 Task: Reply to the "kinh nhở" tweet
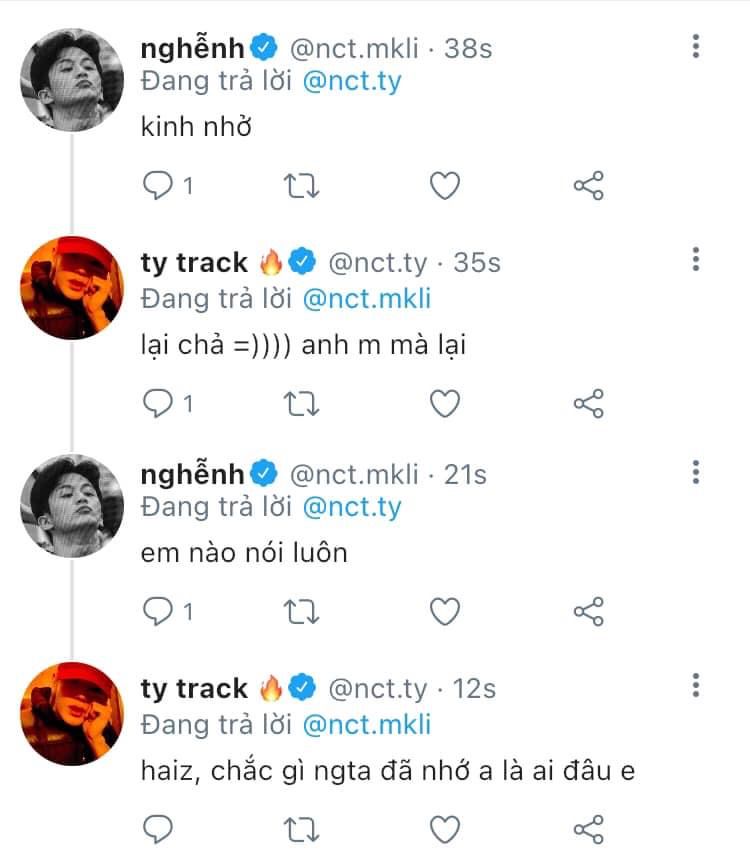[159, 186]
